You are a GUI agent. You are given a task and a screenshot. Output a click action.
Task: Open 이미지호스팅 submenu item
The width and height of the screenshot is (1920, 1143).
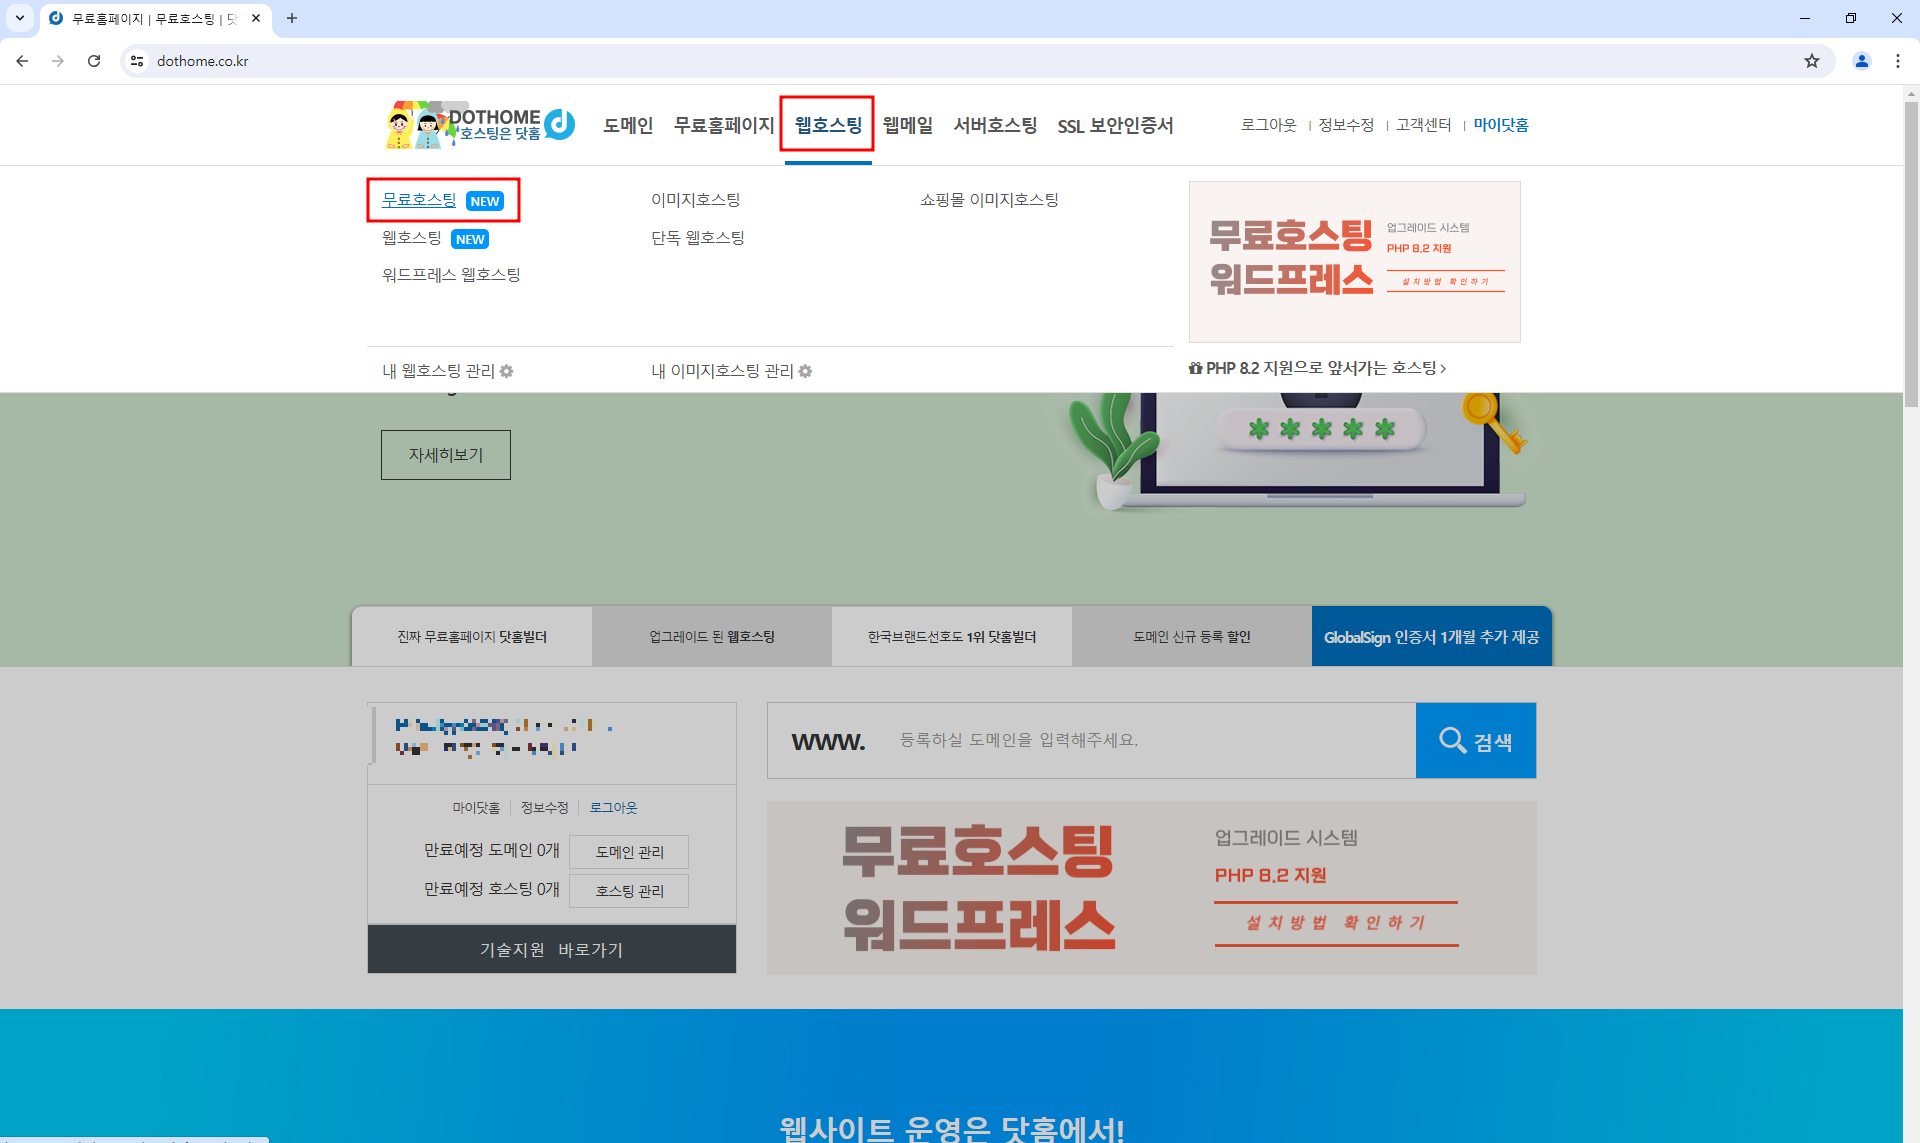[696, 200]
